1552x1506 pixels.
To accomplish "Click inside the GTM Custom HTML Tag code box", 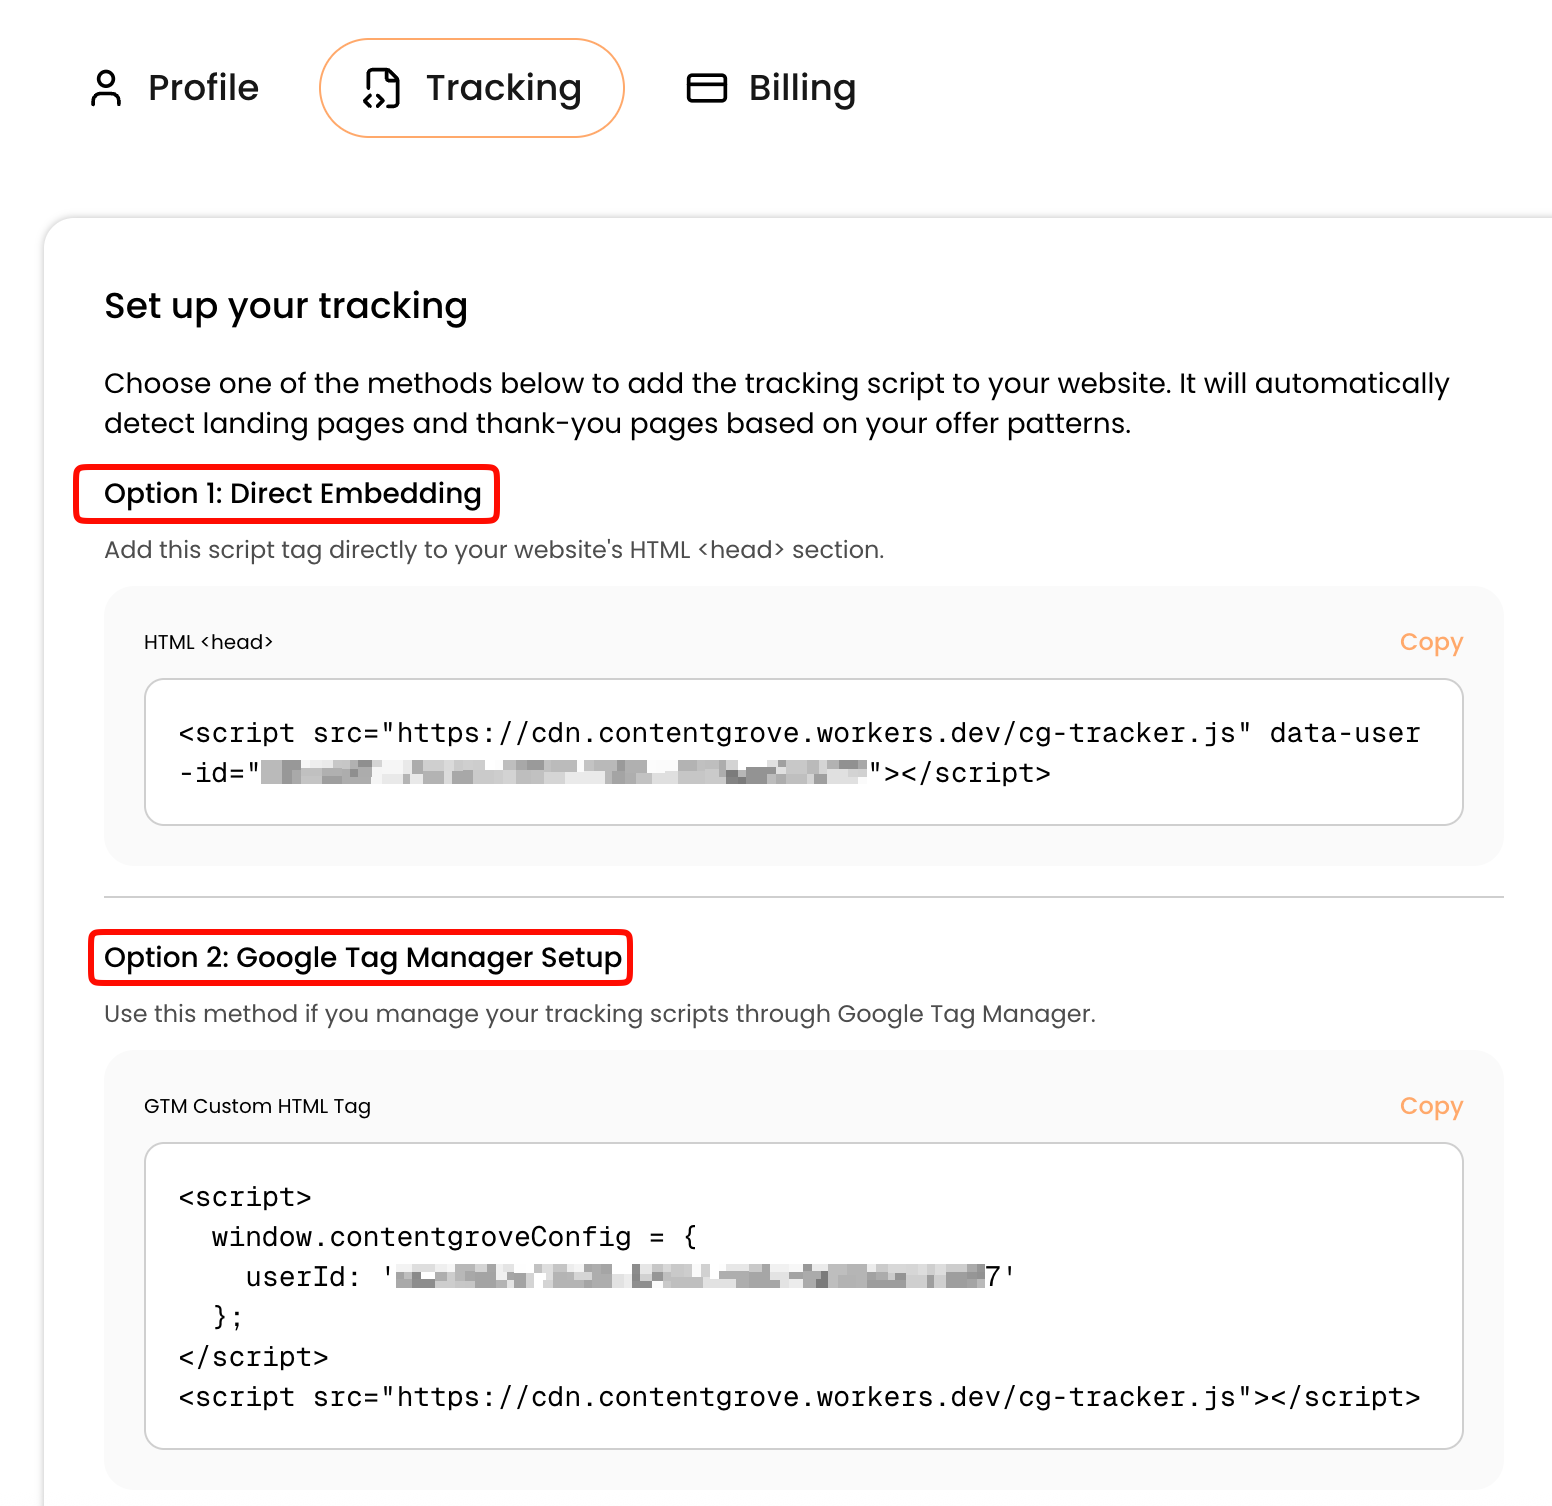I will pyautogui.click(x=804, y=1296).
